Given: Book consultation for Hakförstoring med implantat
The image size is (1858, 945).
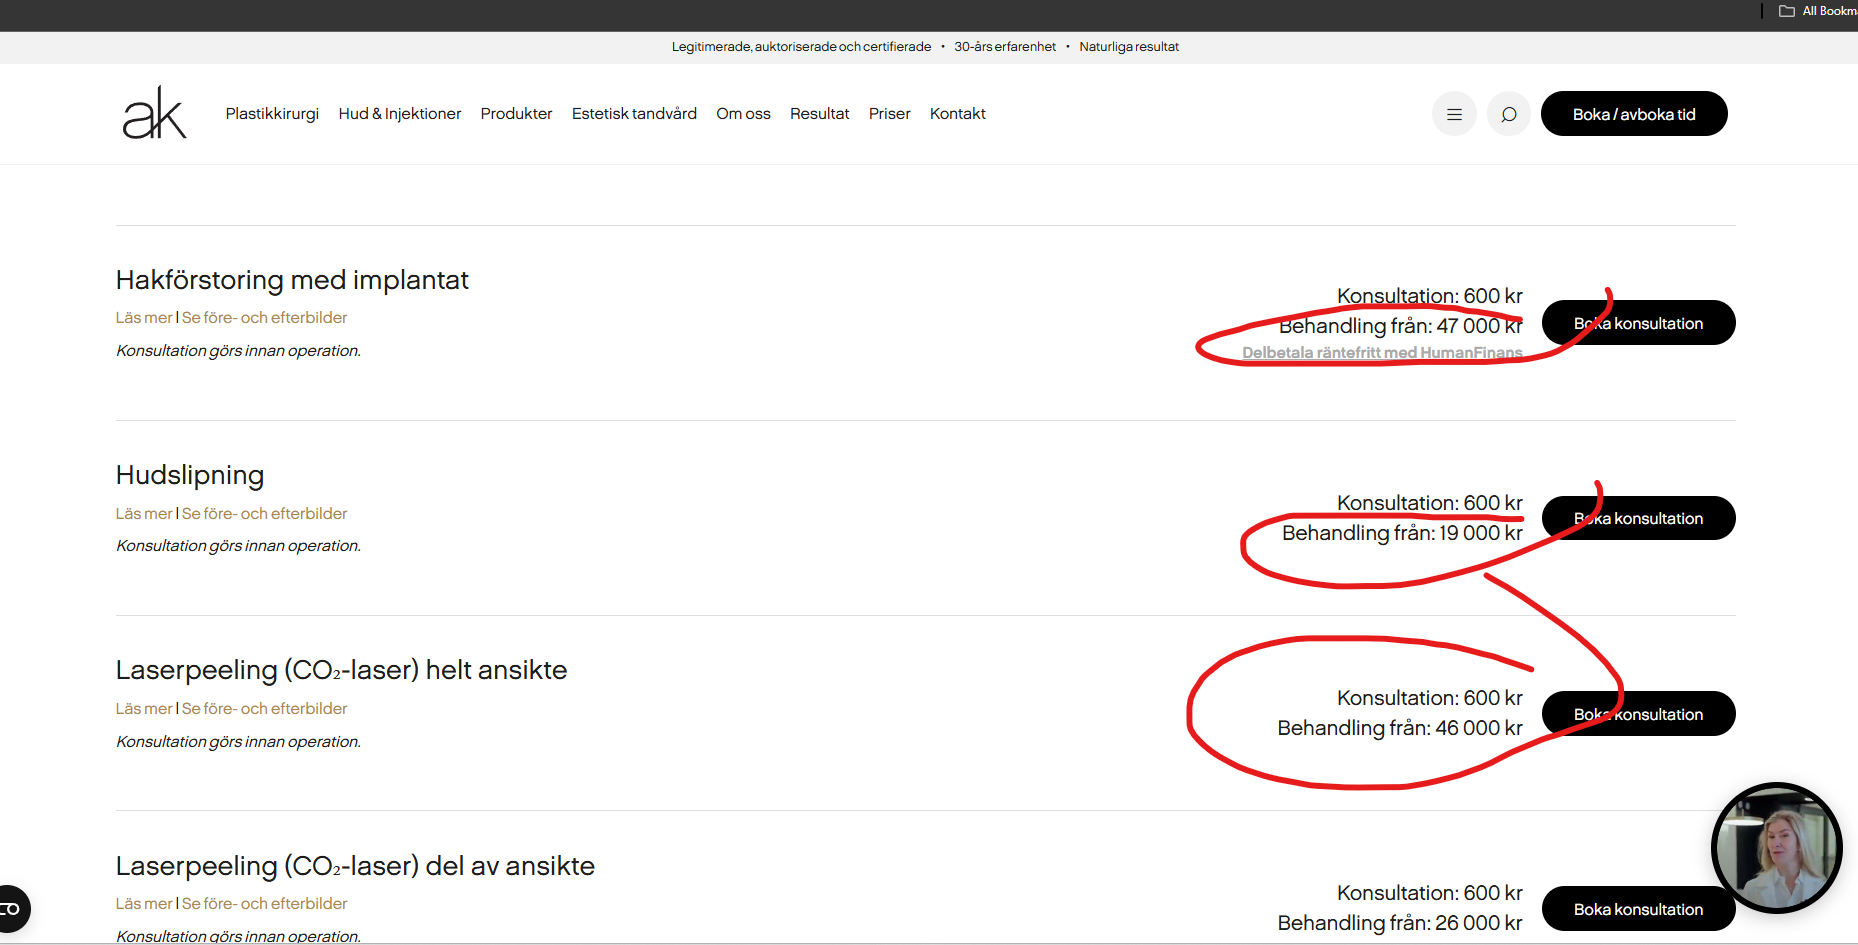Looking at the screenshot, I should (1638, 323).
